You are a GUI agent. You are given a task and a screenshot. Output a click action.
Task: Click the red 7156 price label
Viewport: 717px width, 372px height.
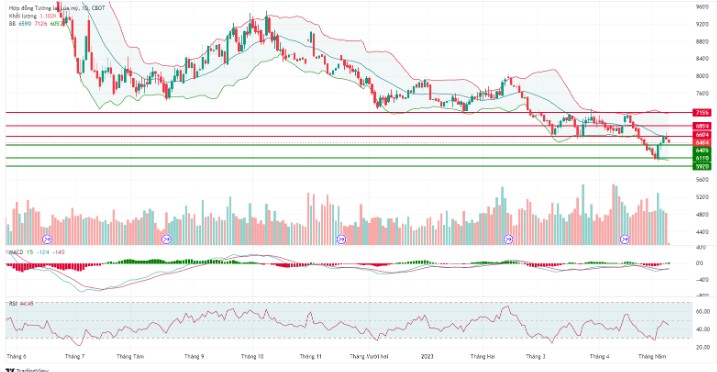tap(702, 112)
